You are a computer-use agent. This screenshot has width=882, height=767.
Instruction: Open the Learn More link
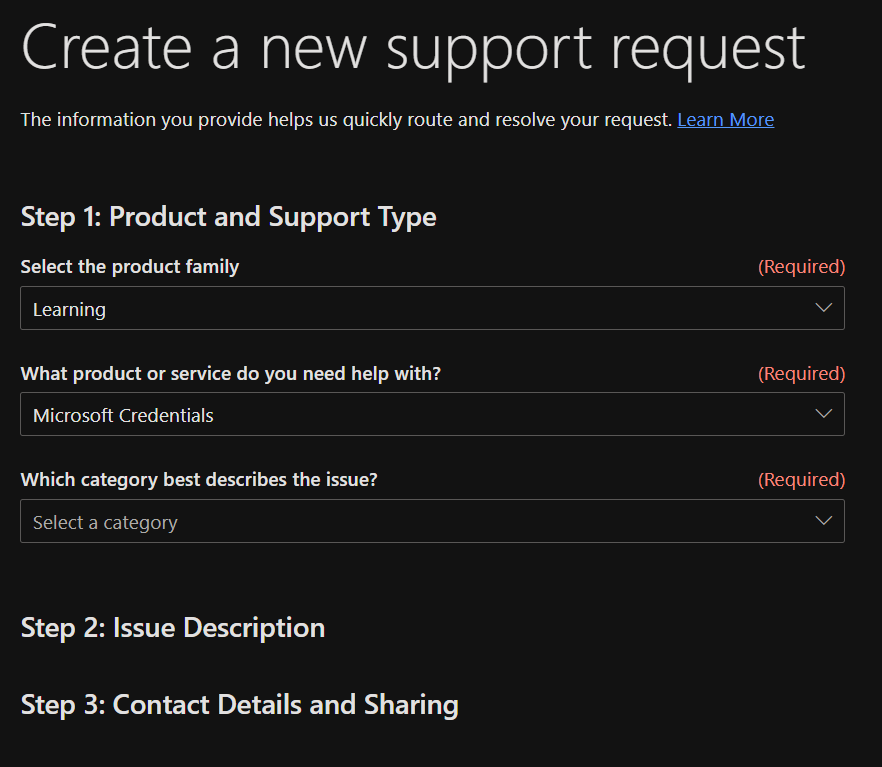click(x=725, y=120)
